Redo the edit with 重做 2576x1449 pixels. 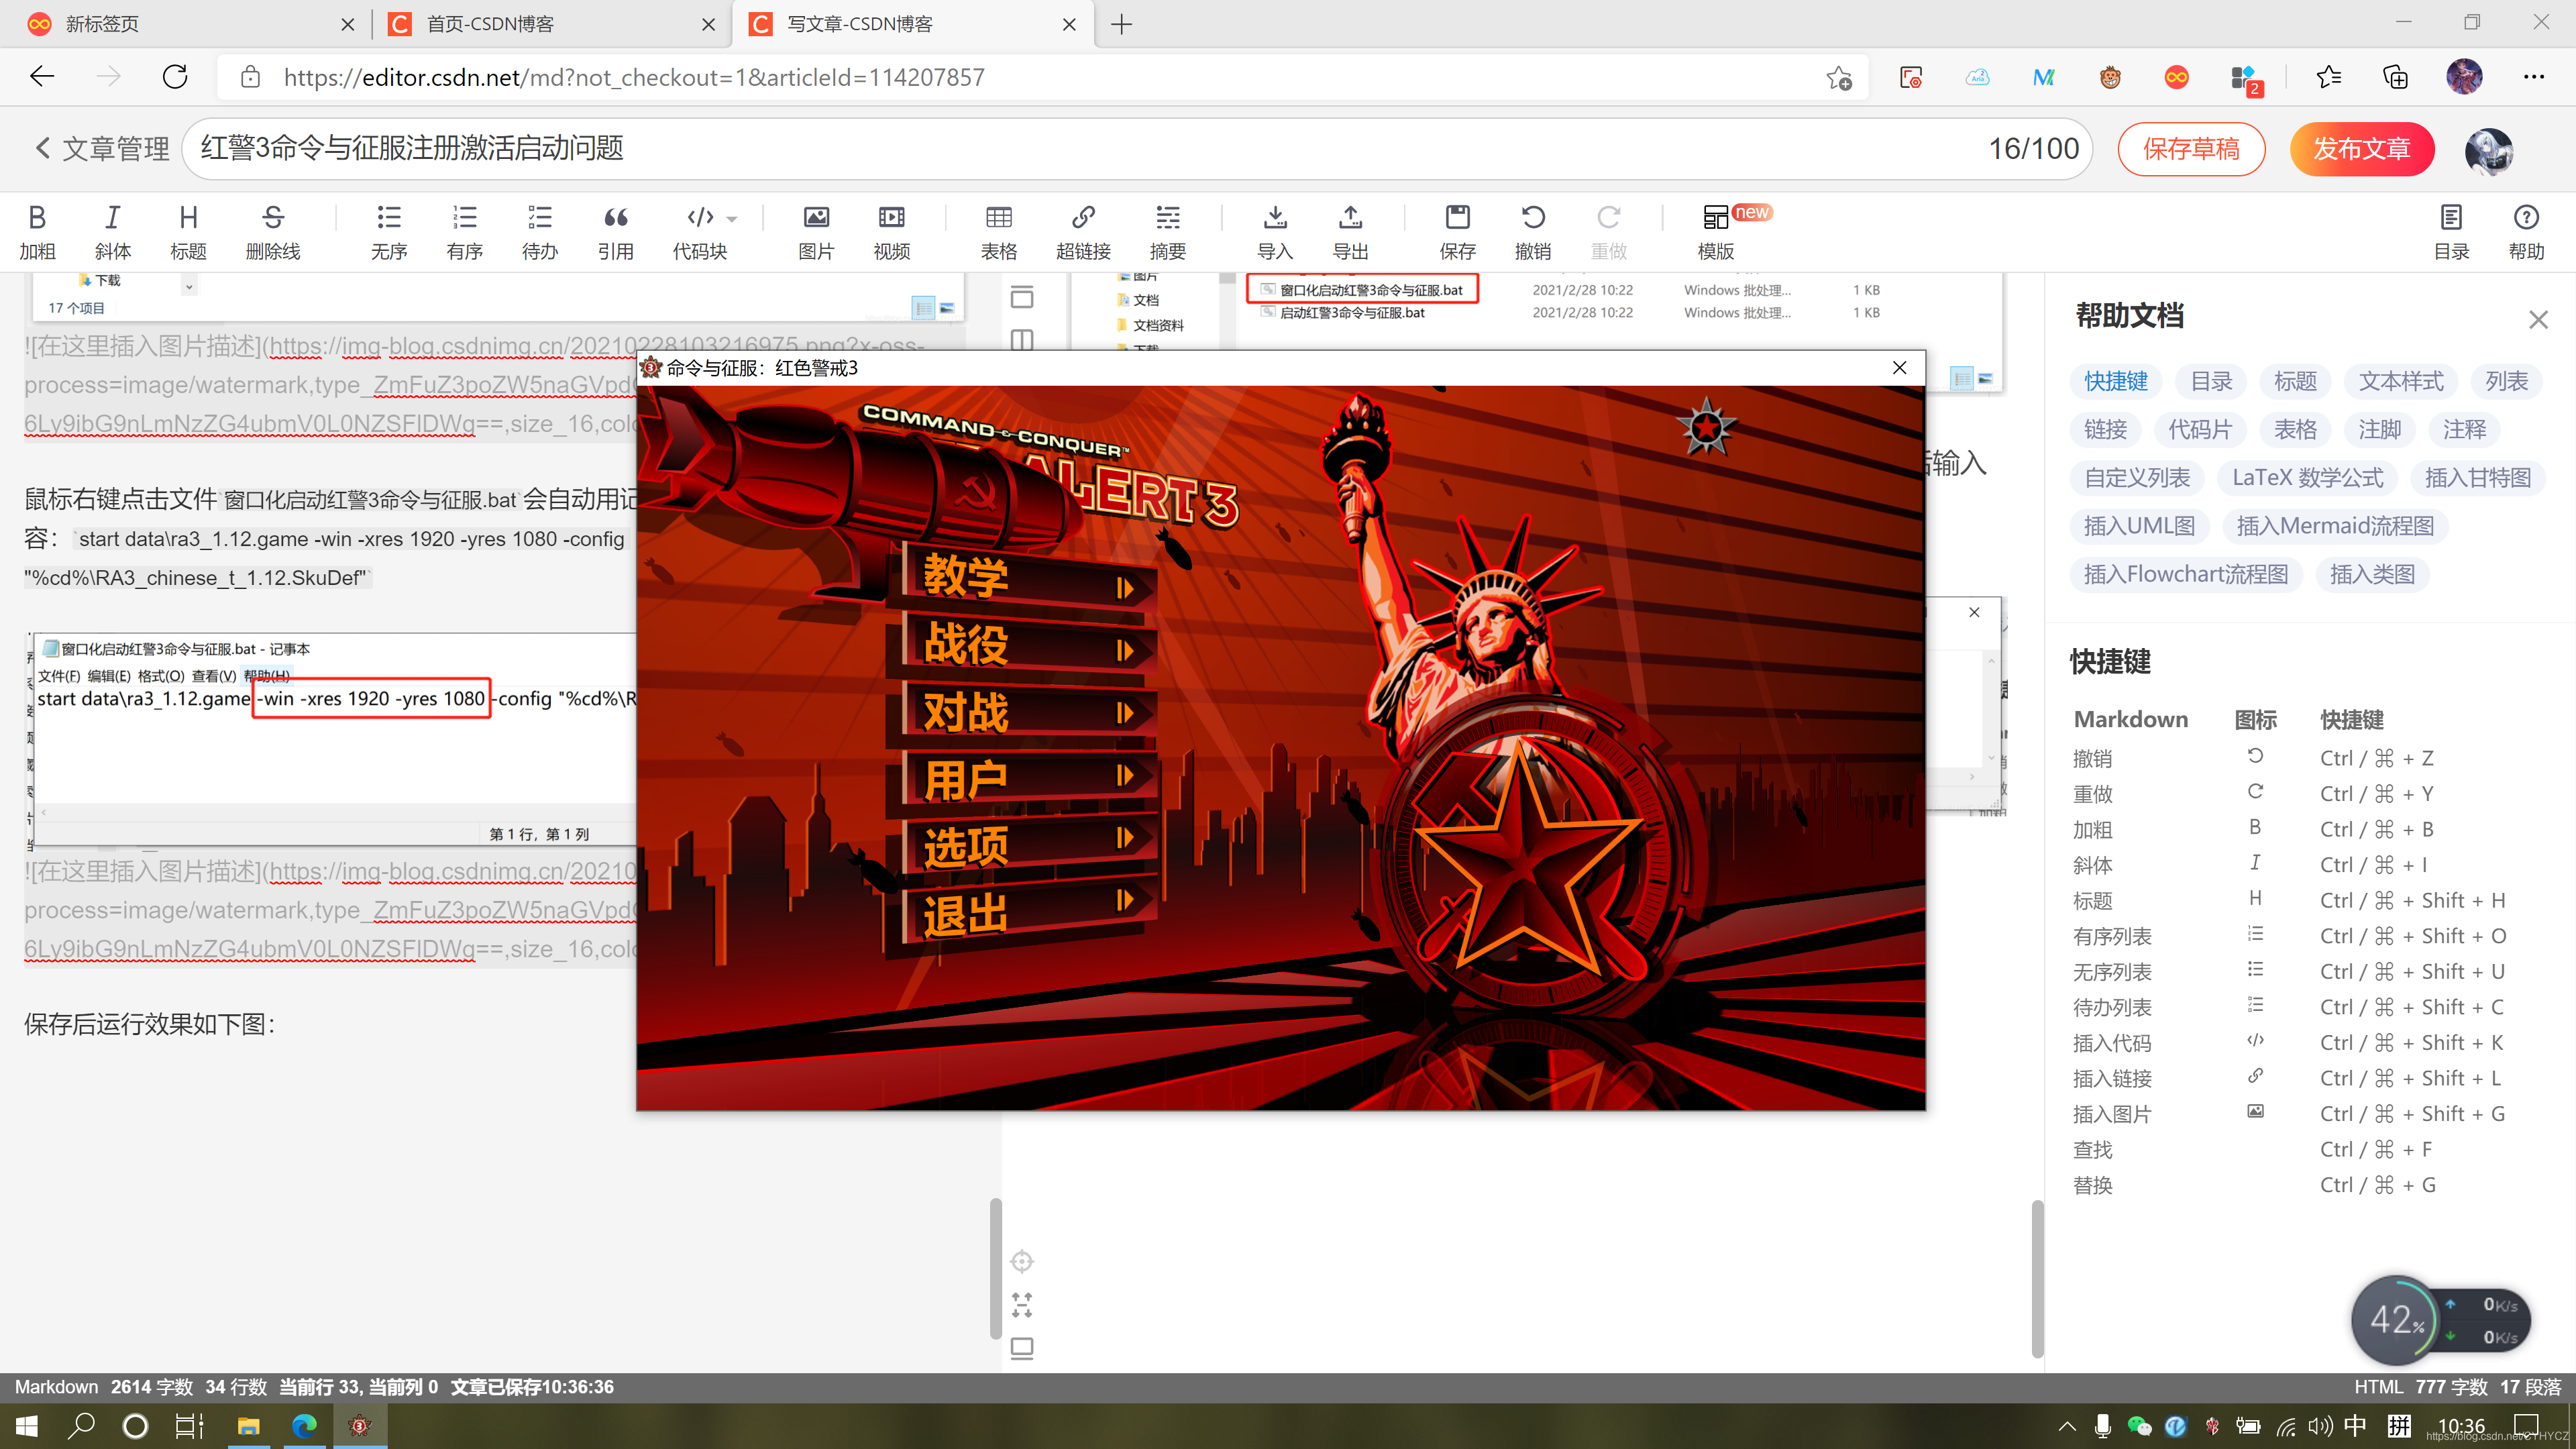1609,232
